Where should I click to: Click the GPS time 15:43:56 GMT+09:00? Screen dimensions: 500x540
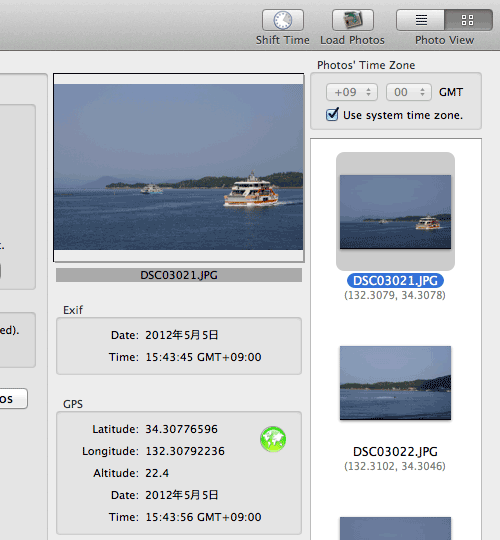point(203,517)
